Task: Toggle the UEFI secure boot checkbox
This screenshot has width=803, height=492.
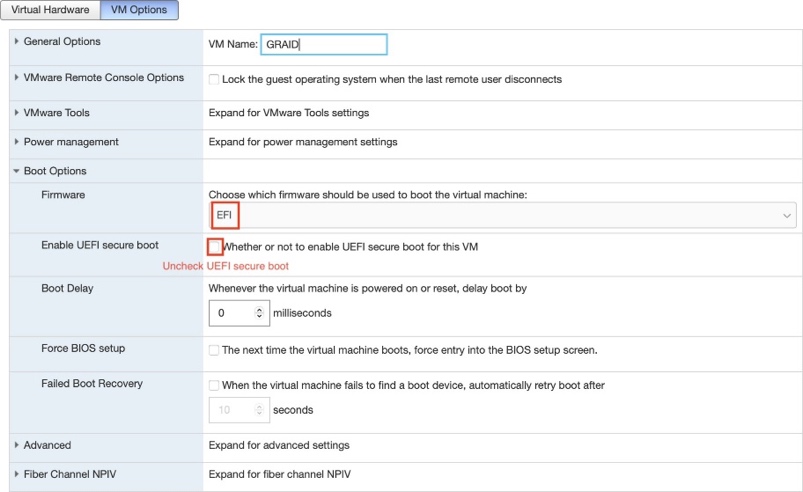Action: (215, 247)
